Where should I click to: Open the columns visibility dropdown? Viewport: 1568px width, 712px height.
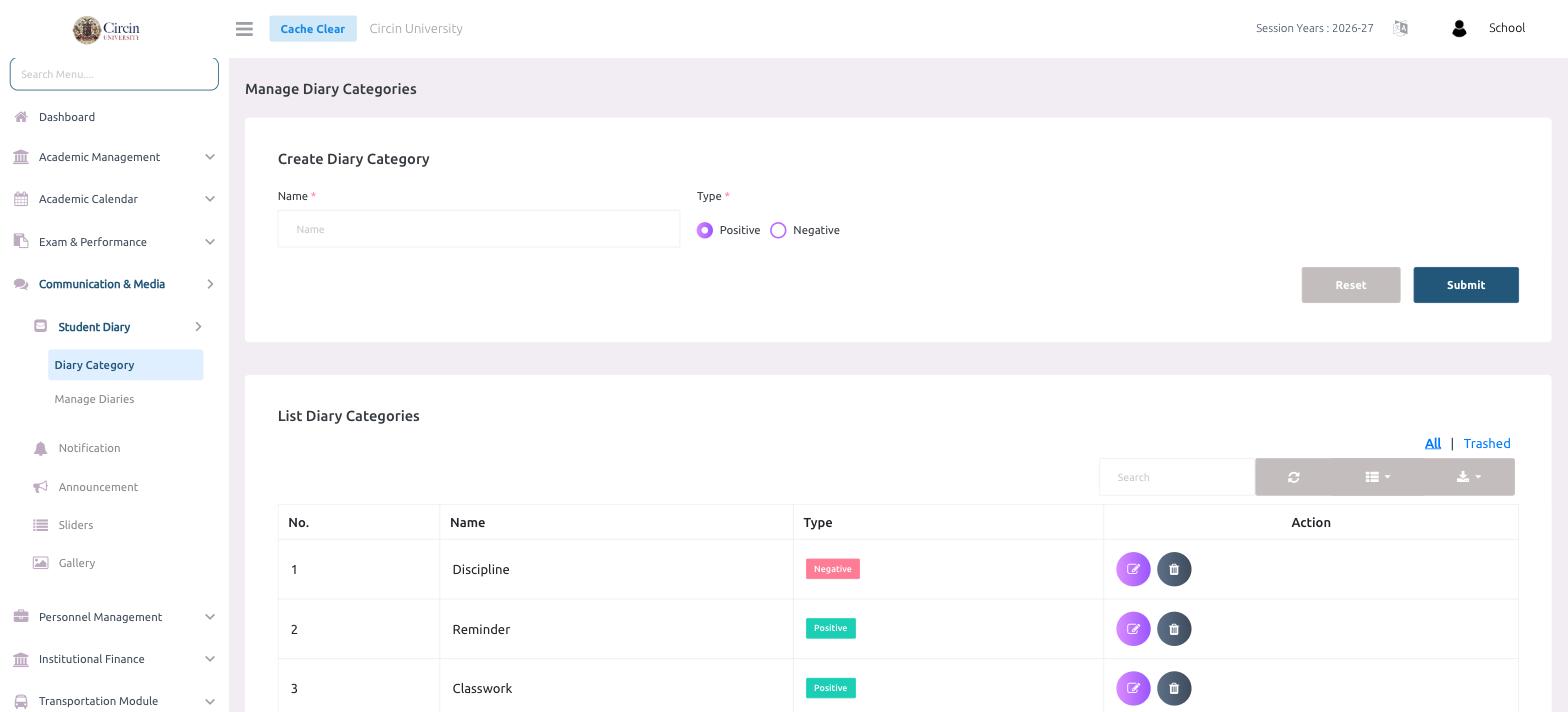(x=1377, y=477)
